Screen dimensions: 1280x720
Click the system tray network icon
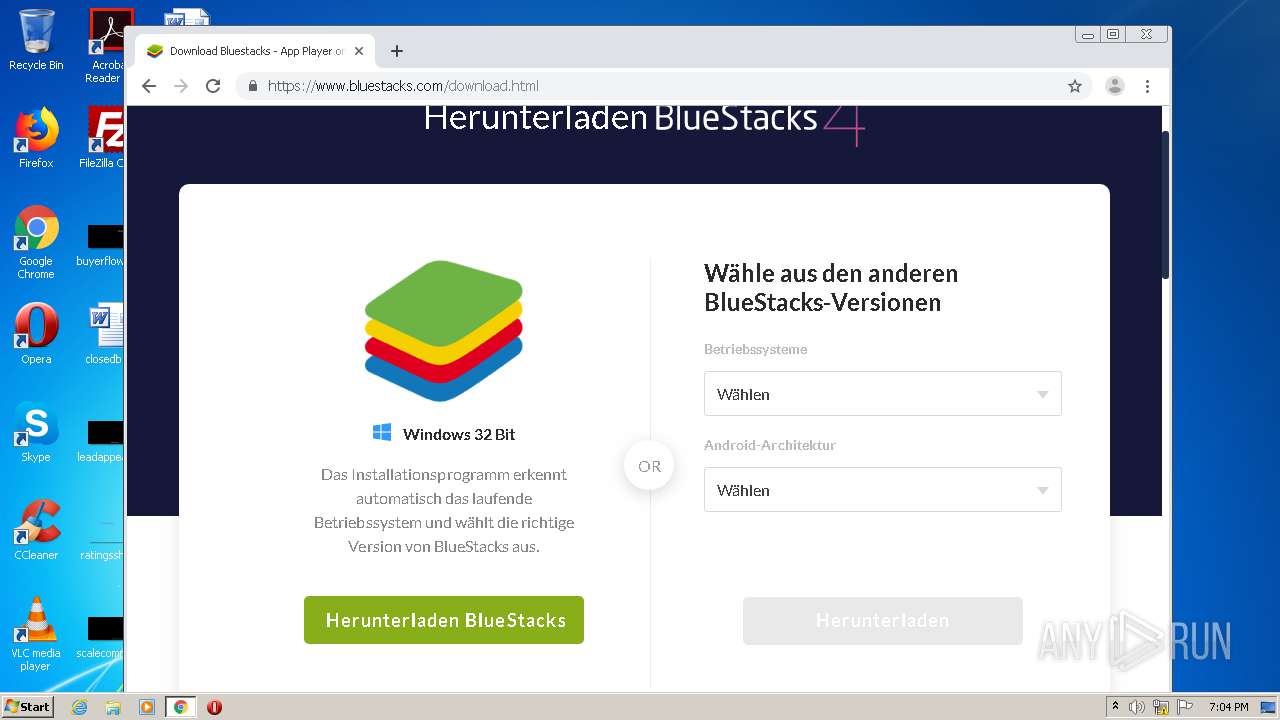pos(1161,707)
